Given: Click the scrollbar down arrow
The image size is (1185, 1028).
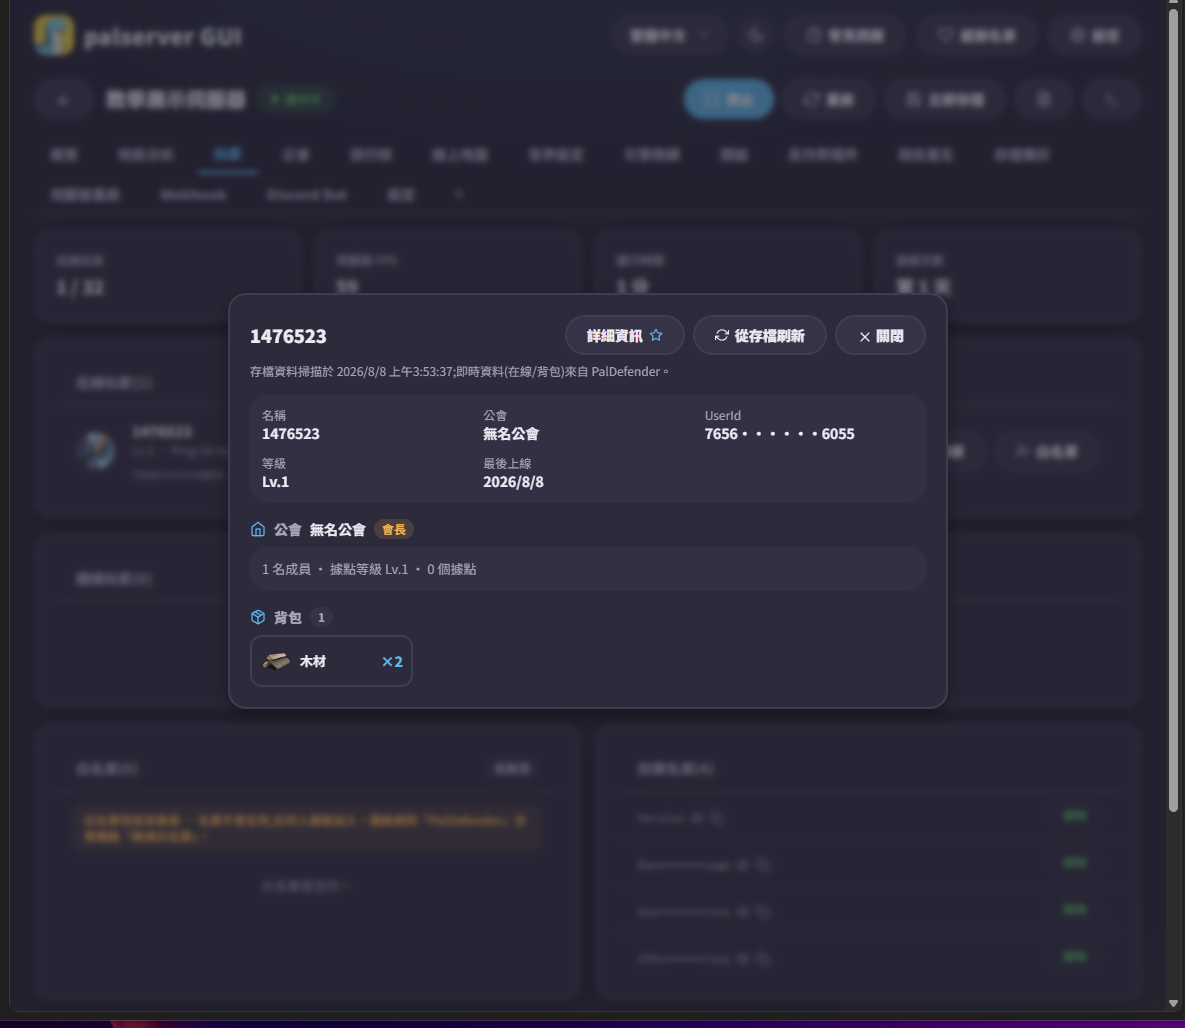Looking at the screenshot, I should (1173, 1003).
